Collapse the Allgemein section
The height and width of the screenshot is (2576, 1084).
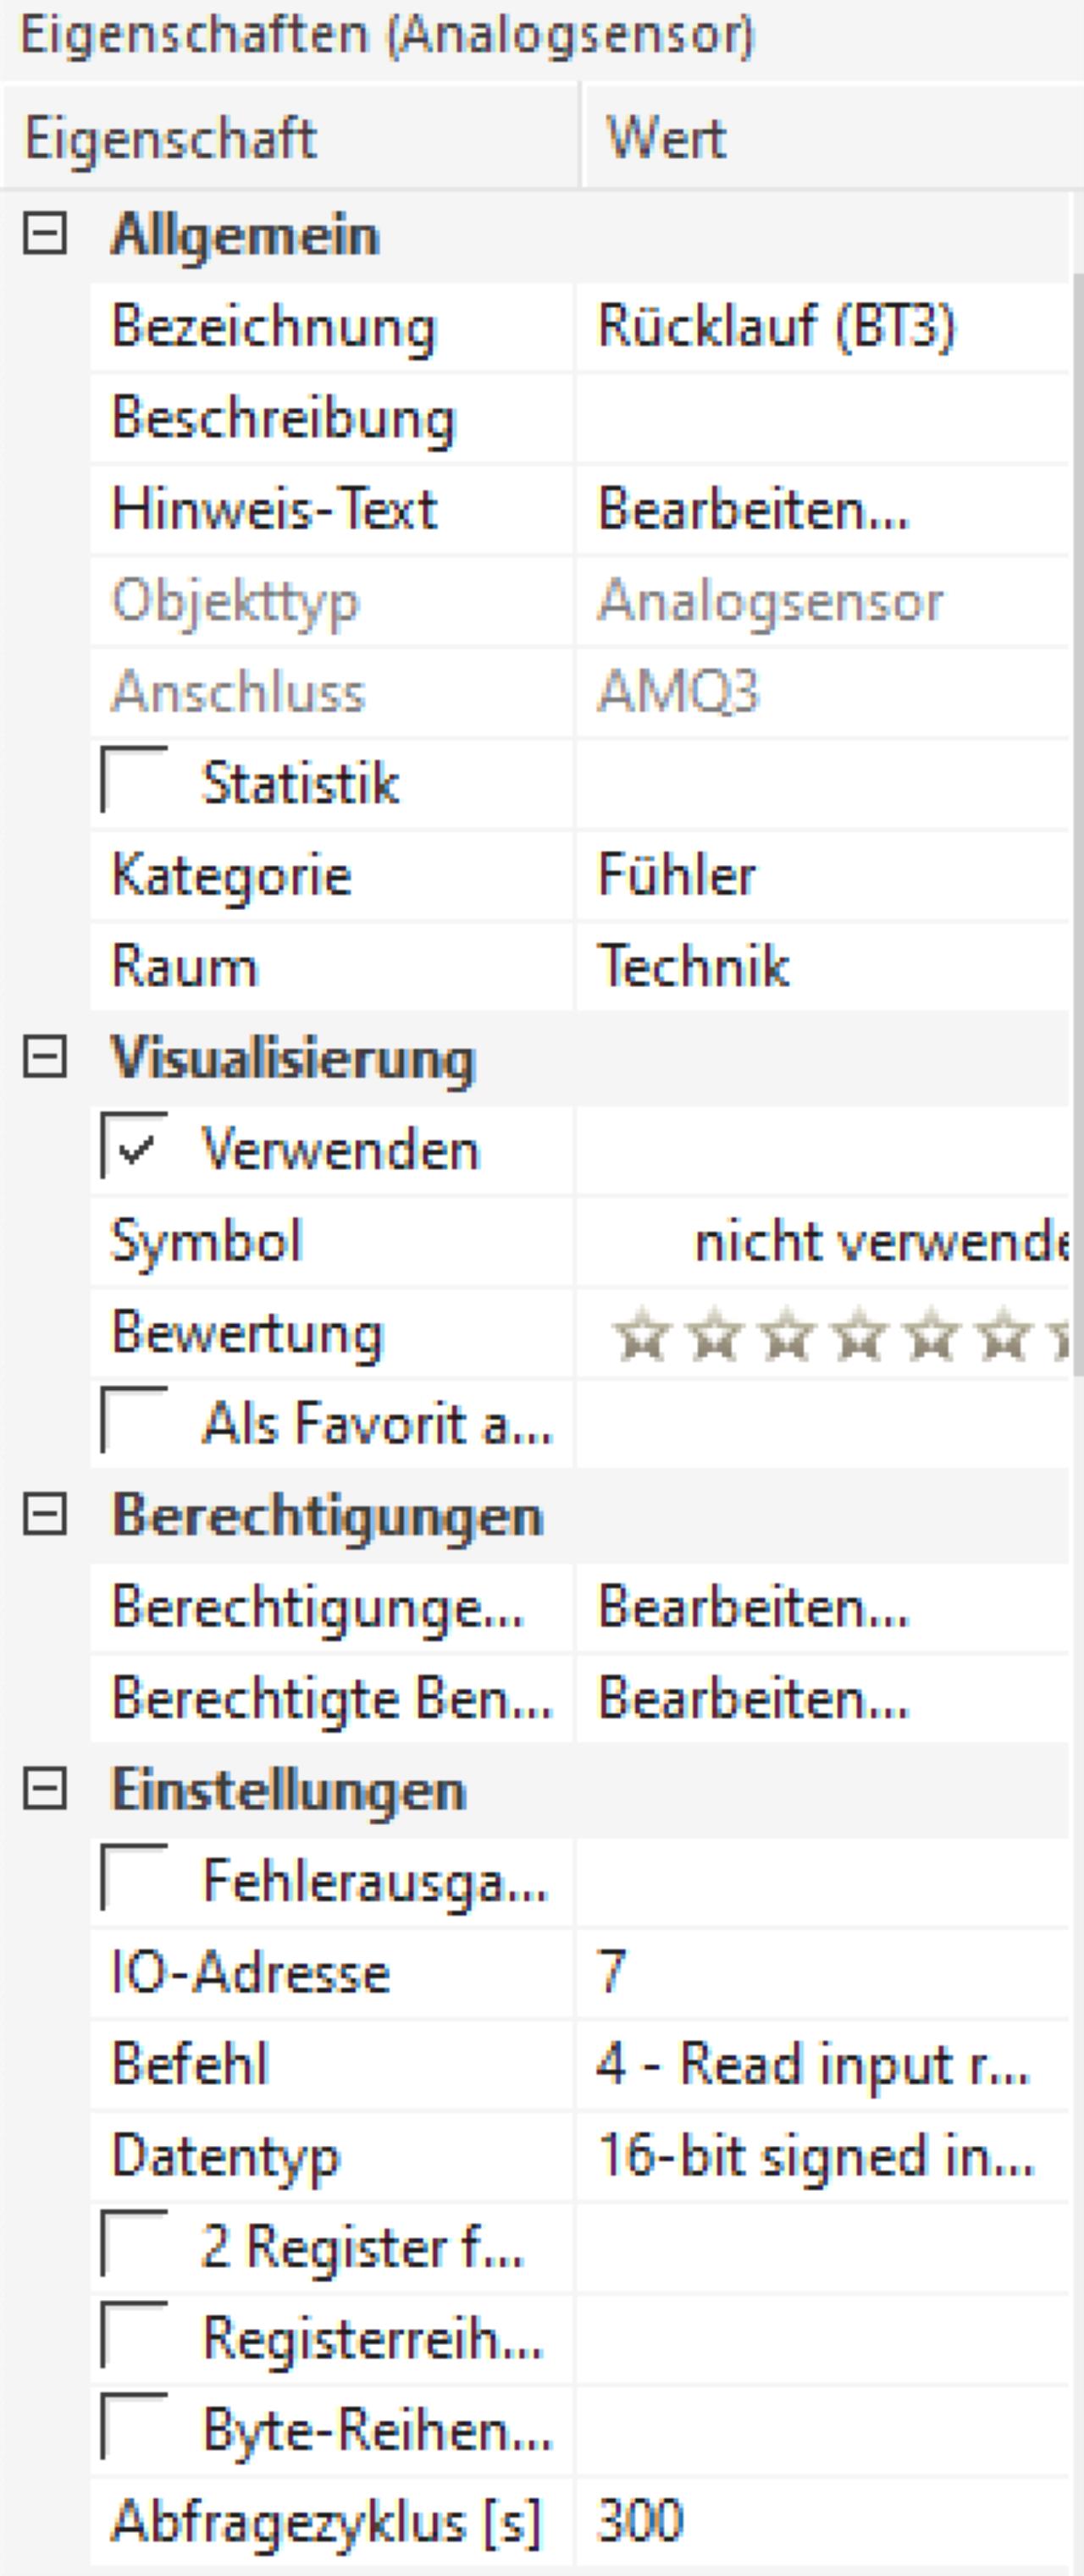(x=45, y=235)
